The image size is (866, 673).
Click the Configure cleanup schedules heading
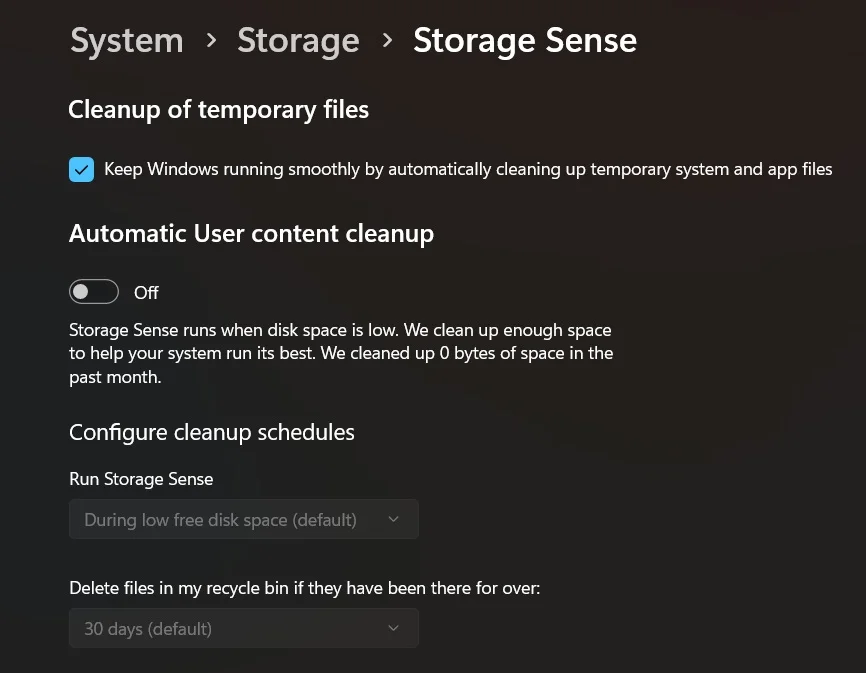coord(212,433)
